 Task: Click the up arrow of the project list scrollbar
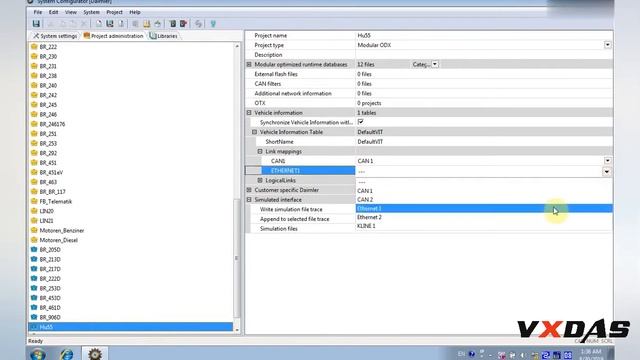coord(237,46)
